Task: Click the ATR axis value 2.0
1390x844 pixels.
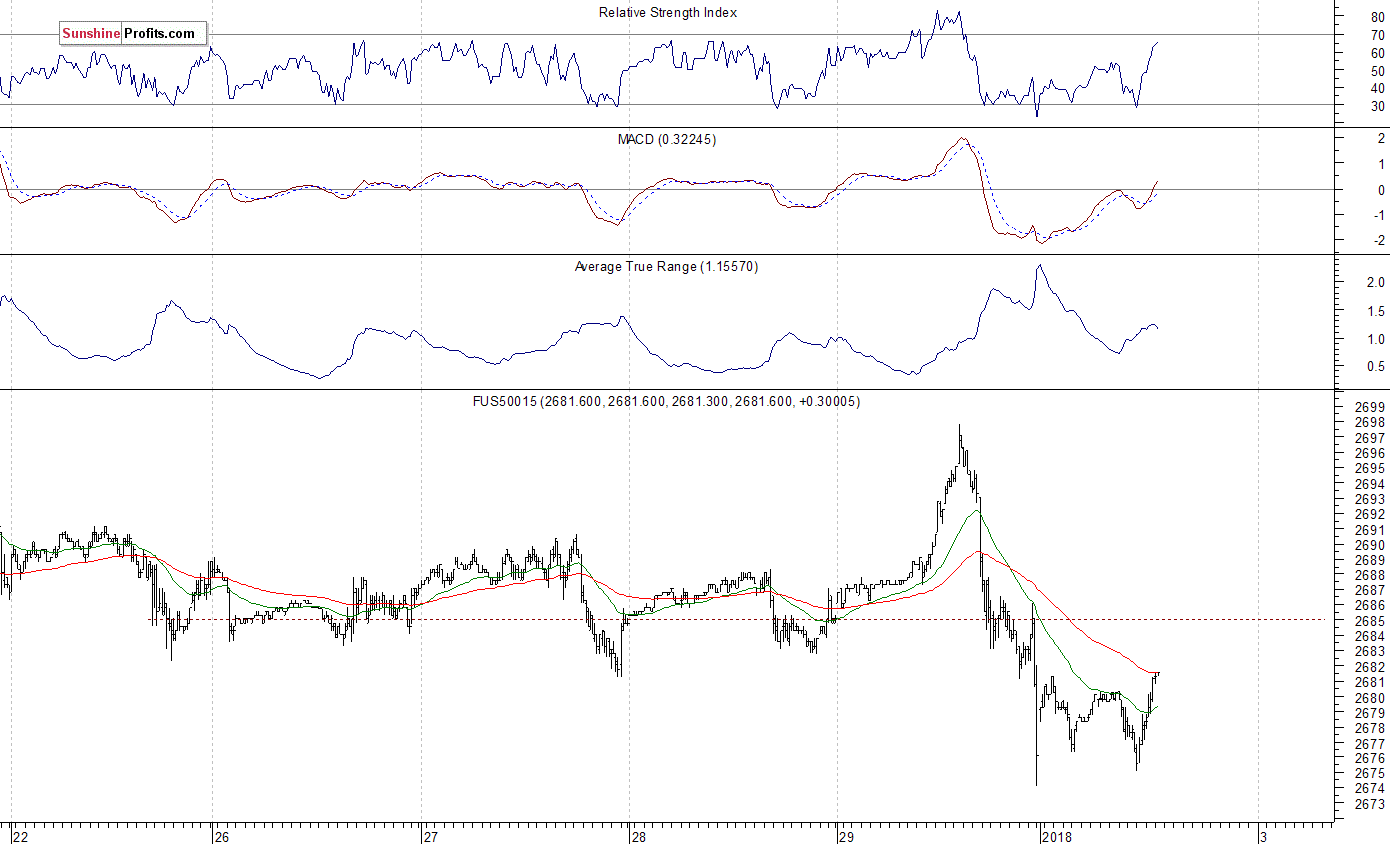Action: coord(1376,283)
